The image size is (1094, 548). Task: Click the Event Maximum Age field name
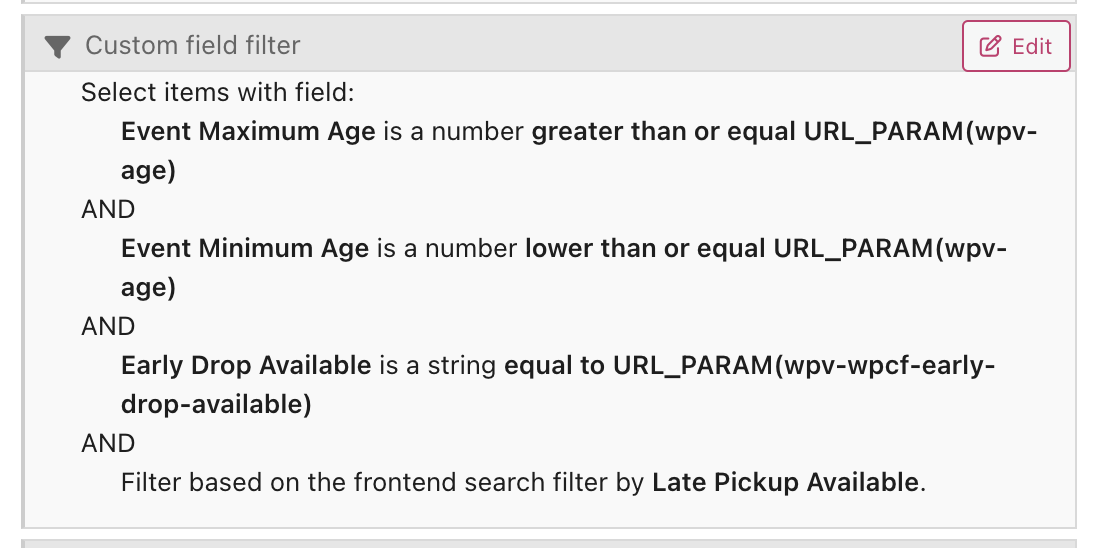click(248, 131)
